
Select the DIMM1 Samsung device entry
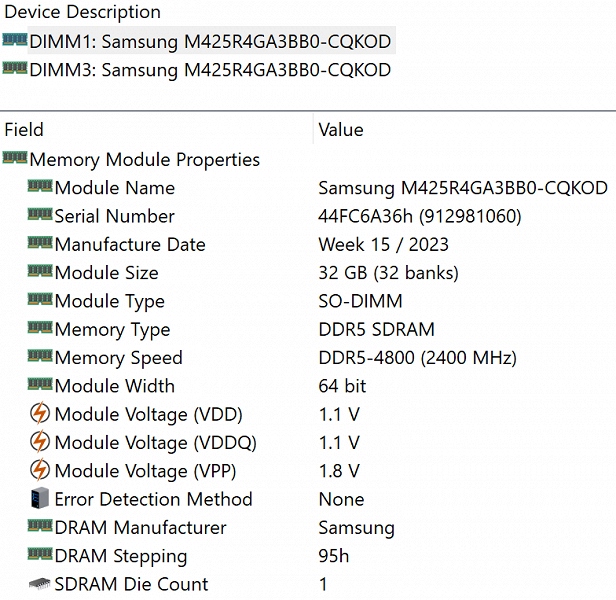pyautogui.click(x=210, y=42)
